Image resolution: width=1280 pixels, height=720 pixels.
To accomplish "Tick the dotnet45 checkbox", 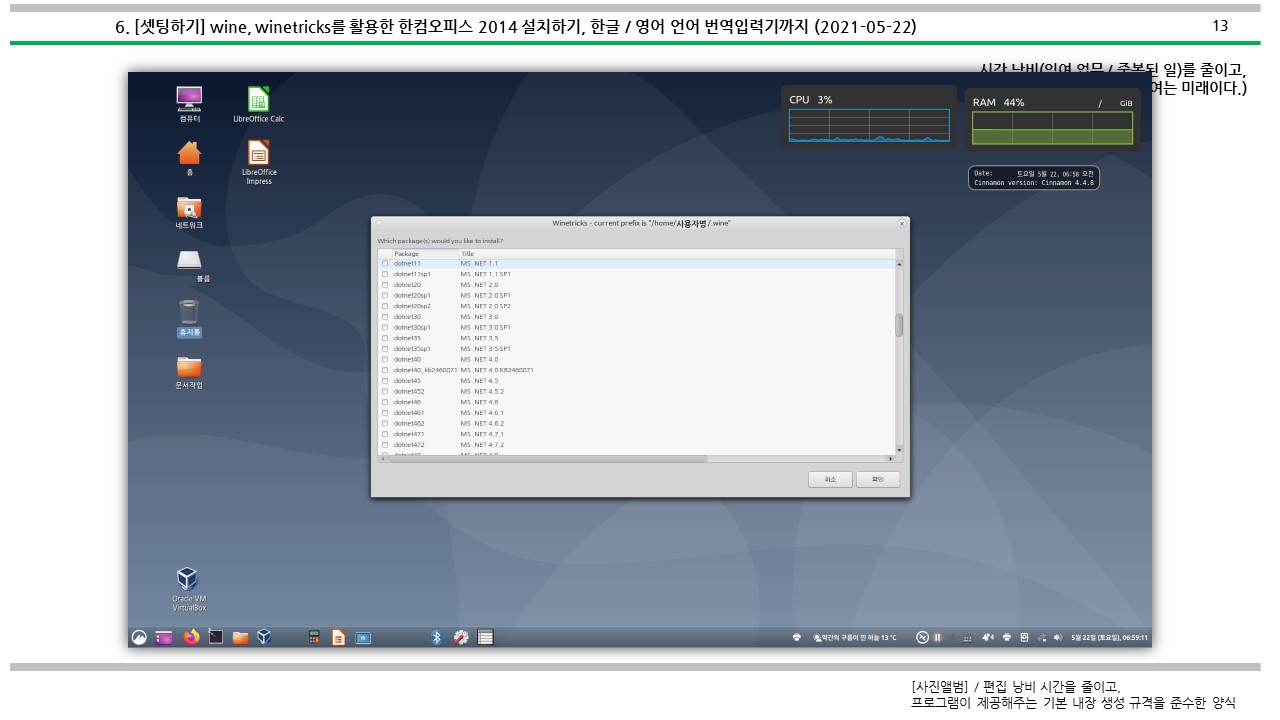I will 385,380.
